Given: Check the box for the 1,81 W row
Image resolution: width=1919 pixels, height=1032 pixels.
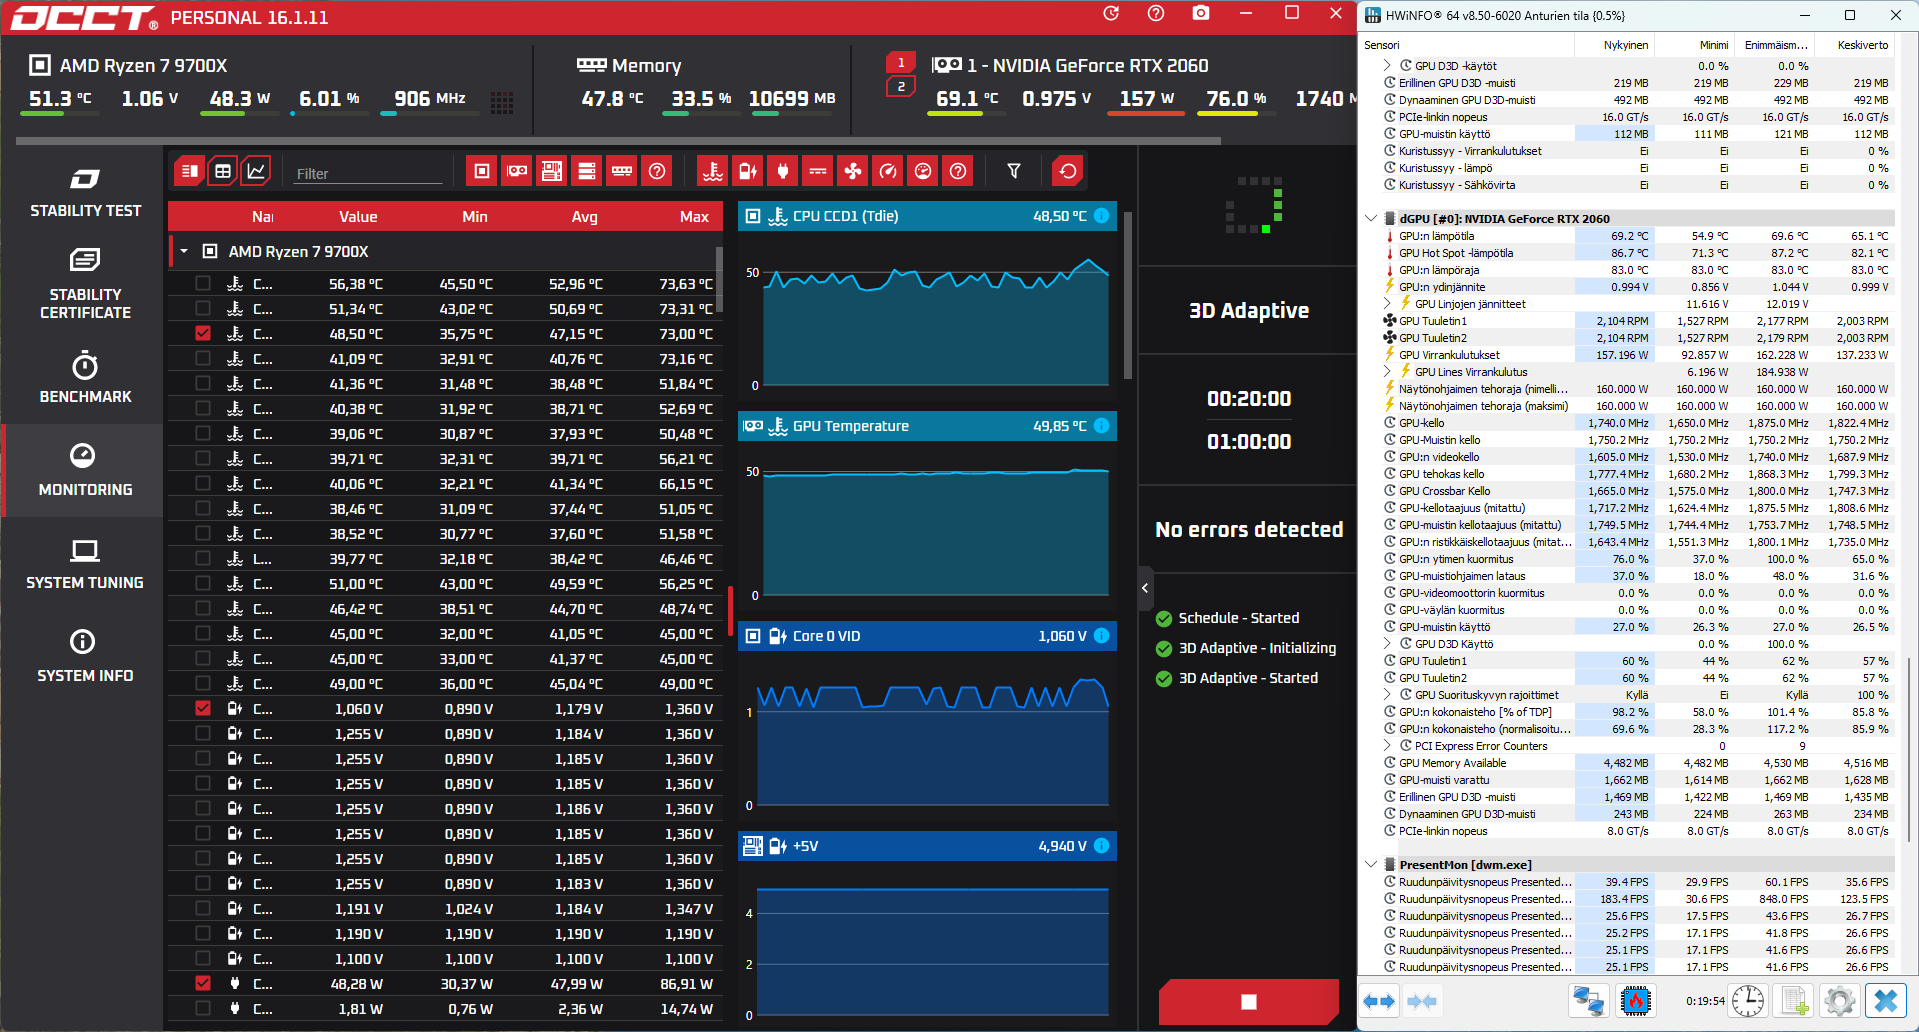Looking at the screenshot, I should pyautogui.click(x=203, y=1009).
